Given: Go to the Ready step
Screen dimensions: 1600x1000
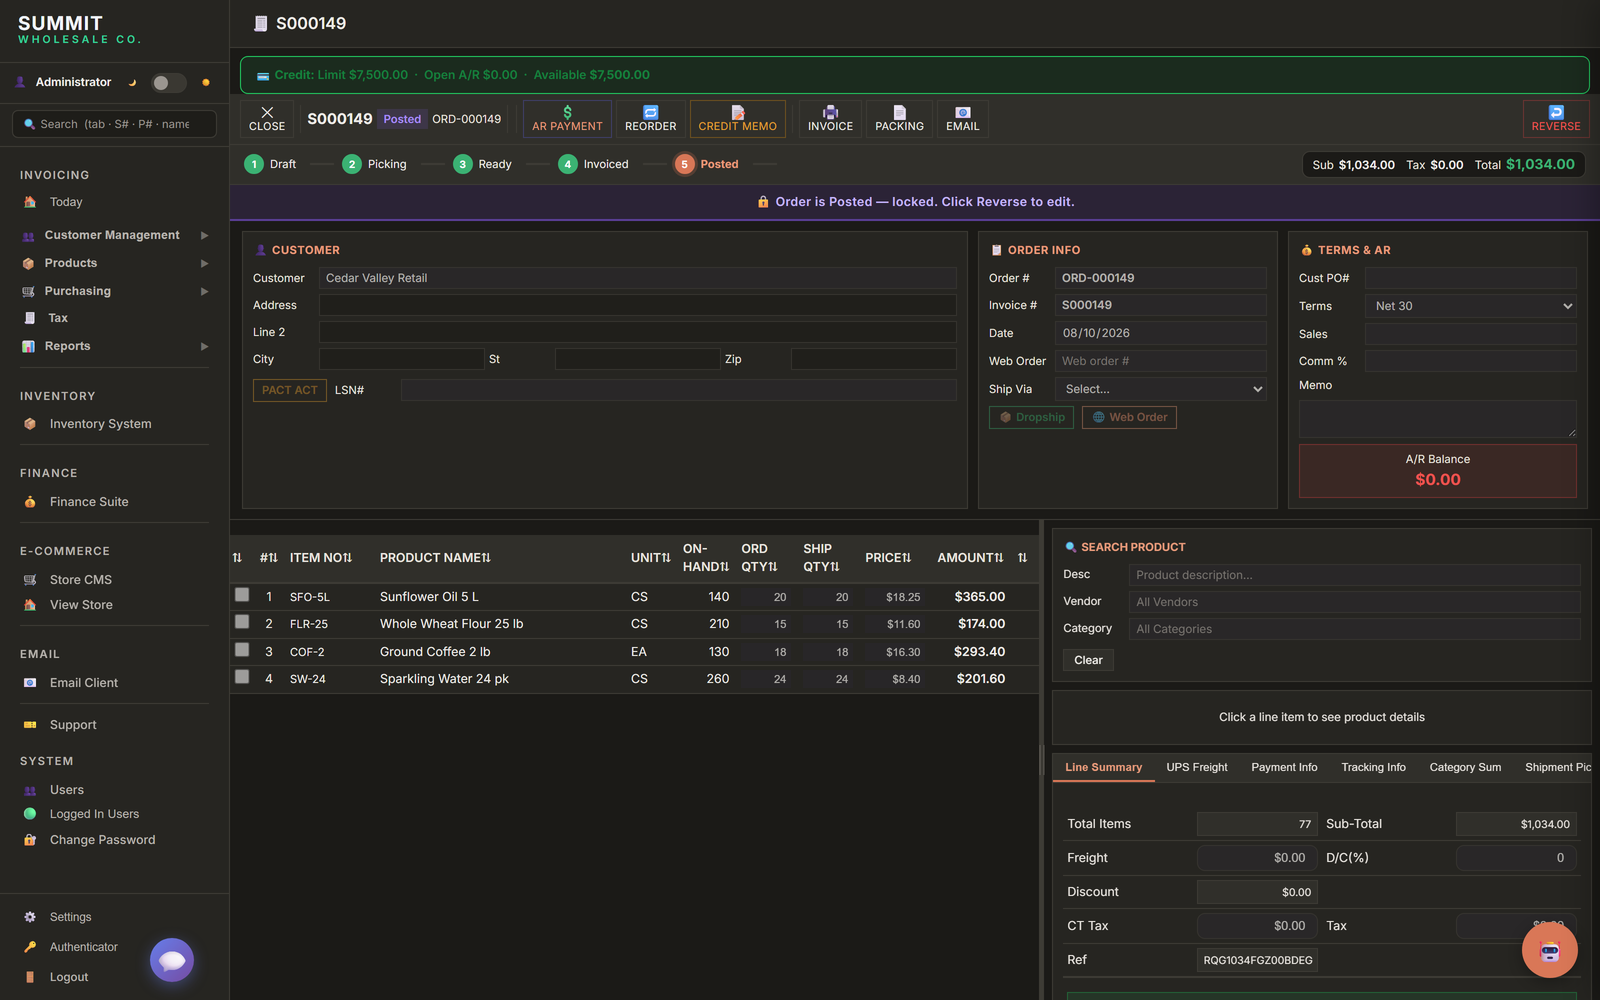Looking at the screenshot, I should coord(482,164).
